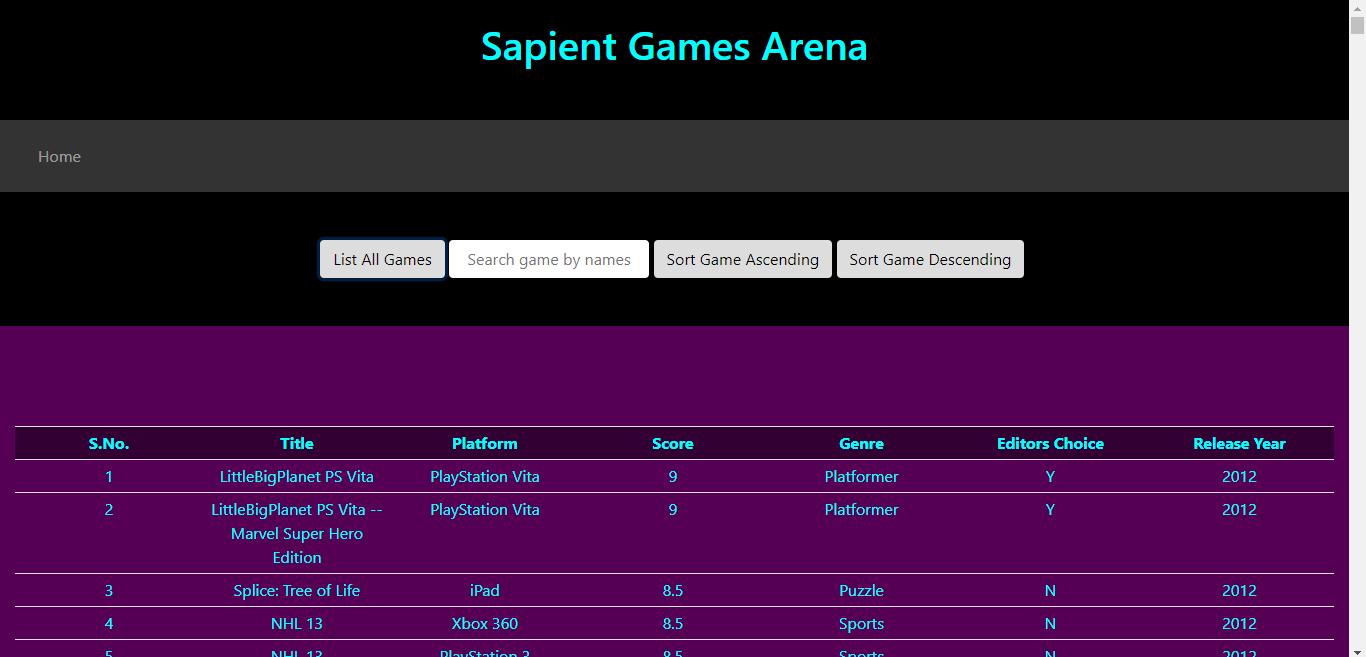The width and height of the screenshot is (1366, 657).
Task: Click Editors Choice Y in row 1
Action: point(1050,476)
